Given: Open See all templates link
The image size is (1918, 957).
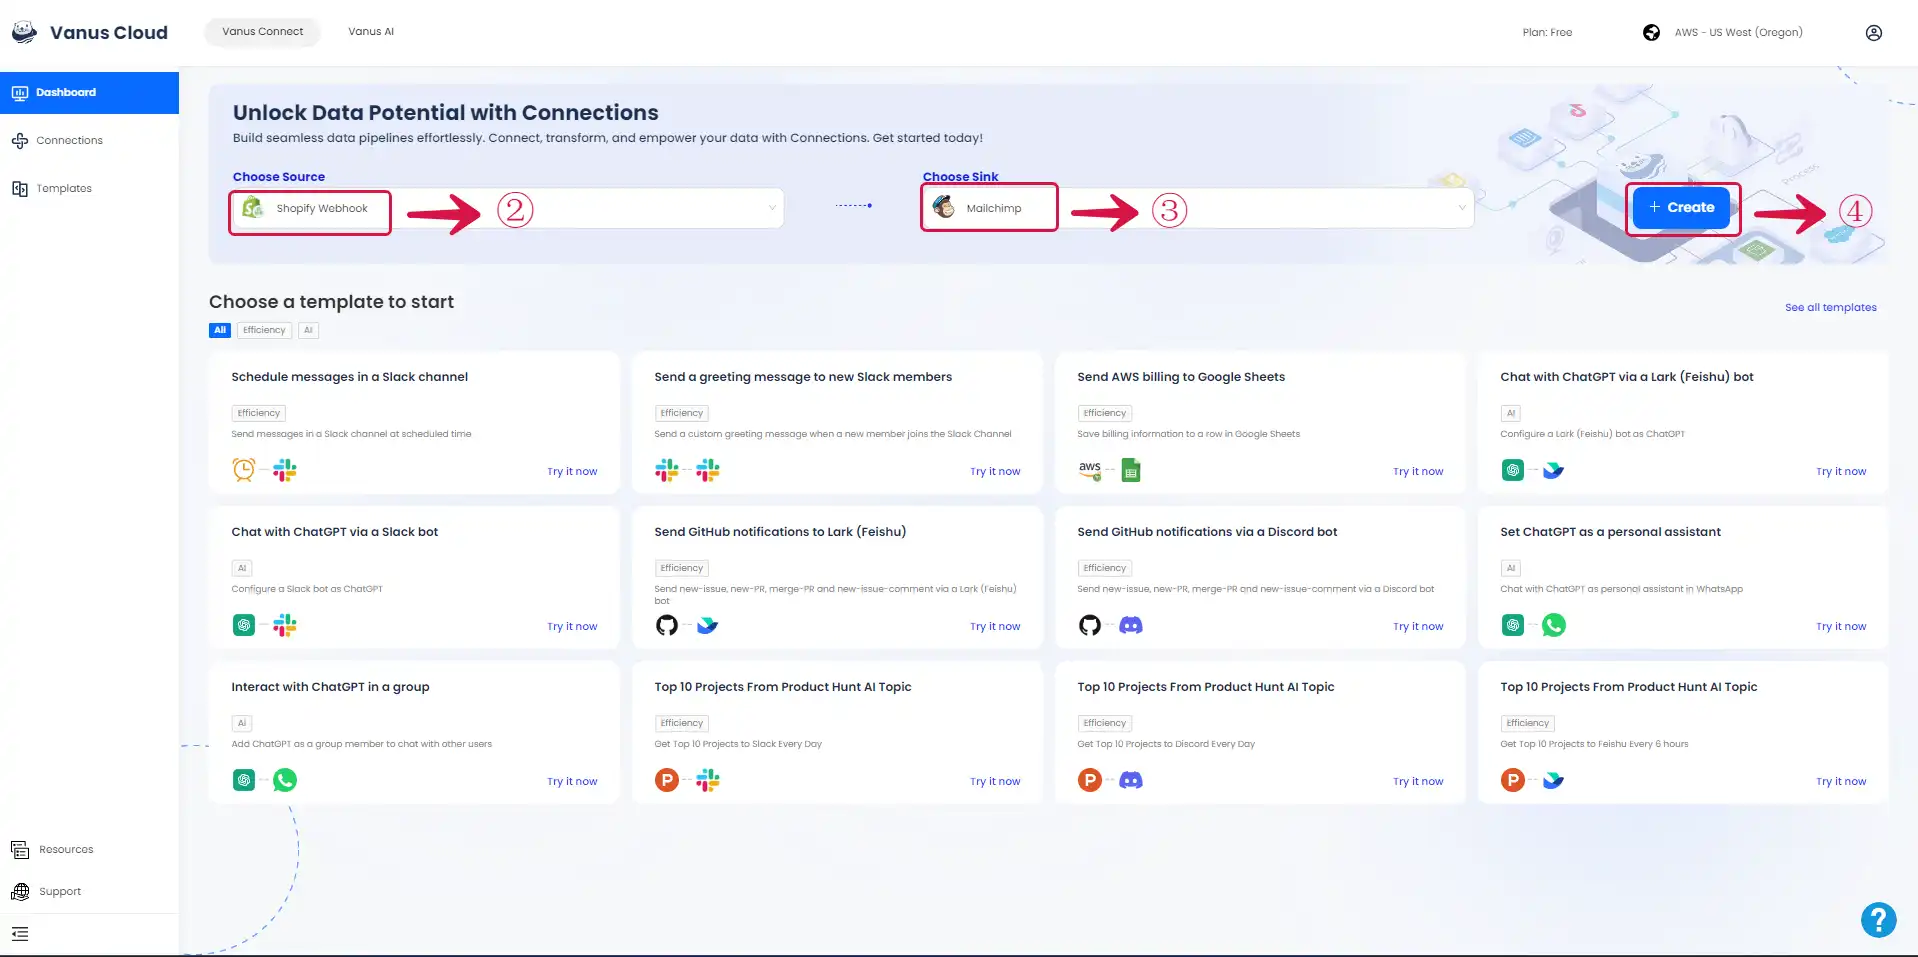Looking at the screenshot, I should click(x=1830, y=307).
